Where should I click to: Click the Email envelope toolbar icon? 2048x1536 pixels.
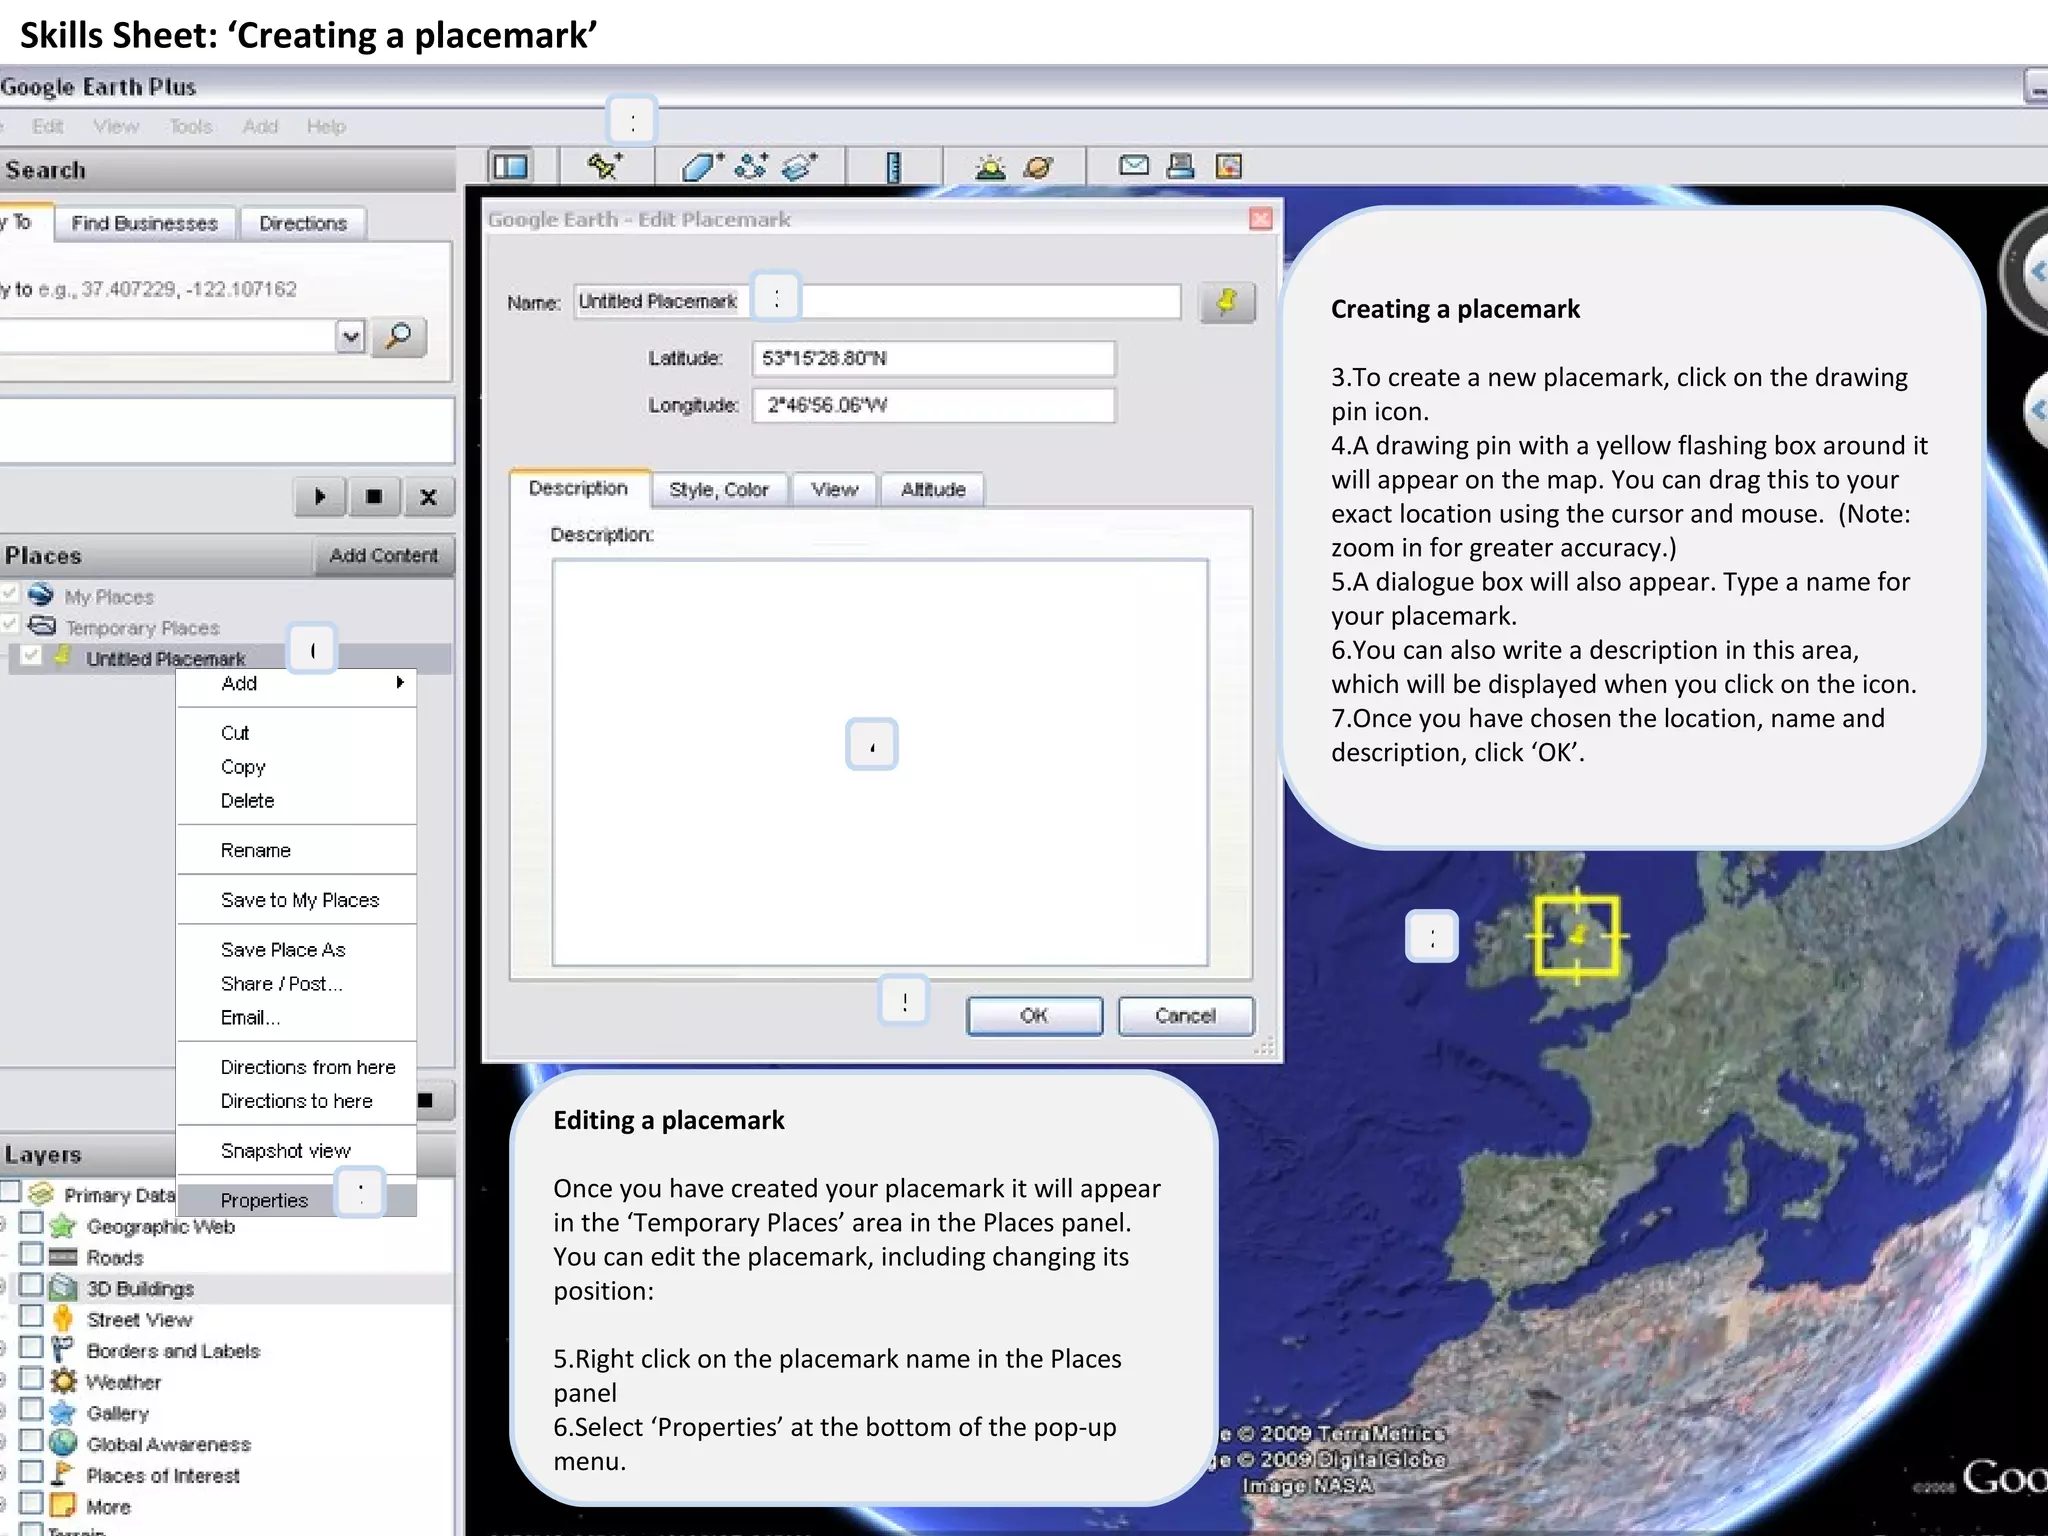[1133, 165]
